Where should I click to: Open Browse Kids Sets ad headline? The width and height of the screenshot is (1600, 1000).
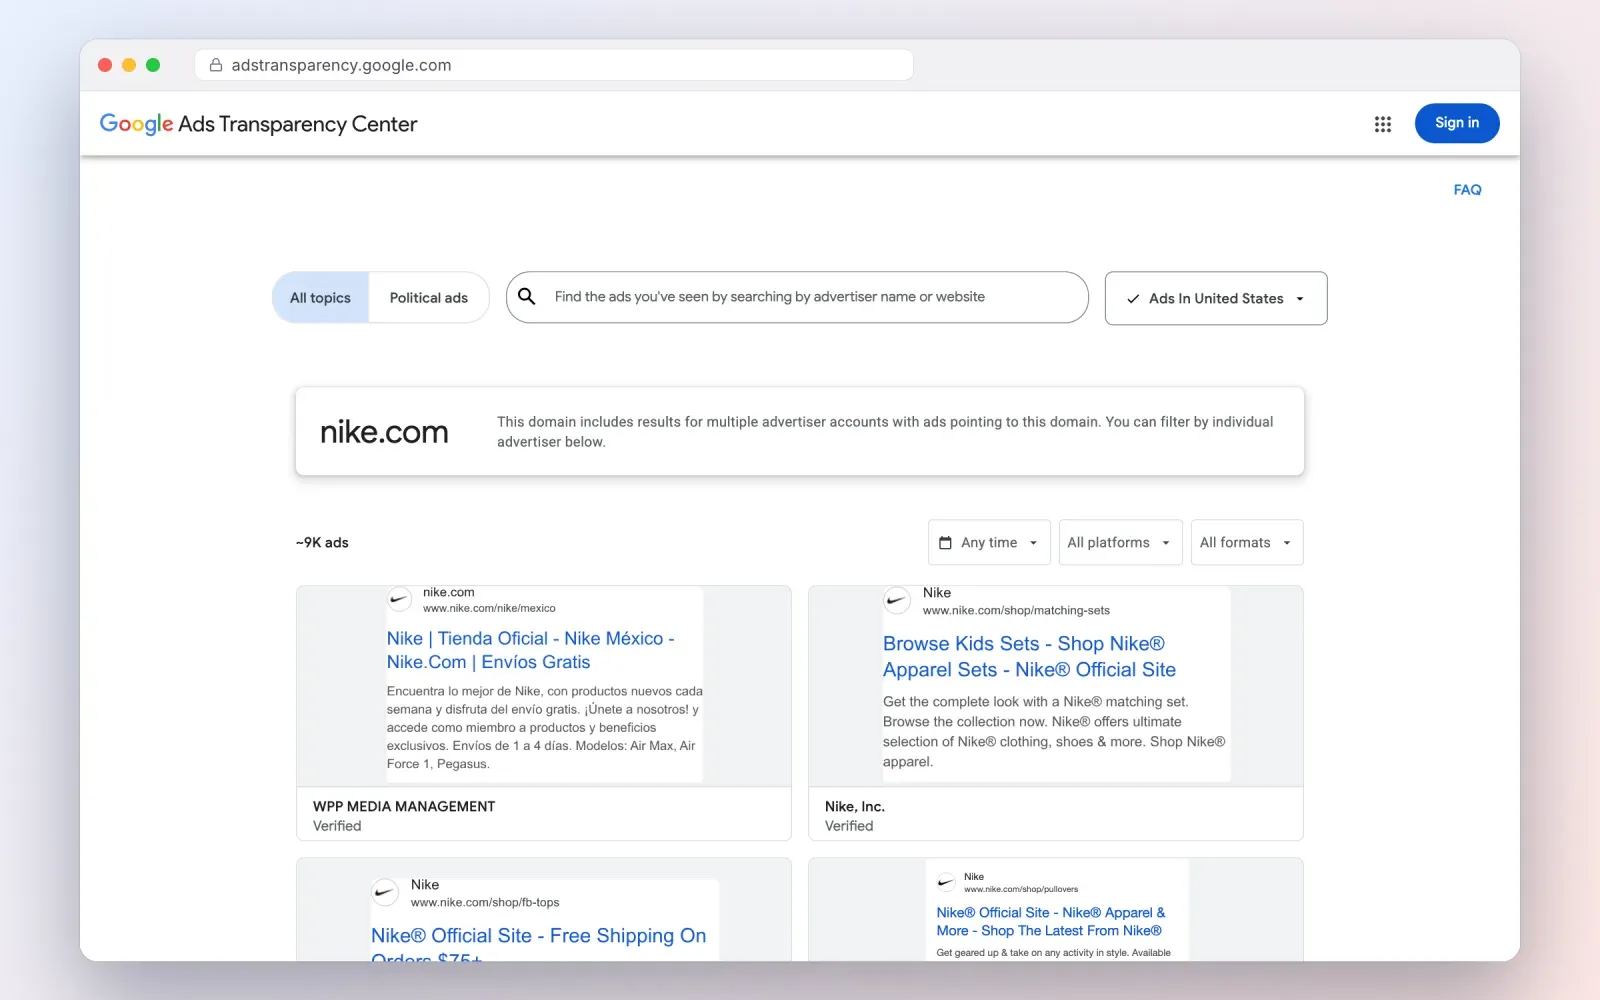(1029, 657)
